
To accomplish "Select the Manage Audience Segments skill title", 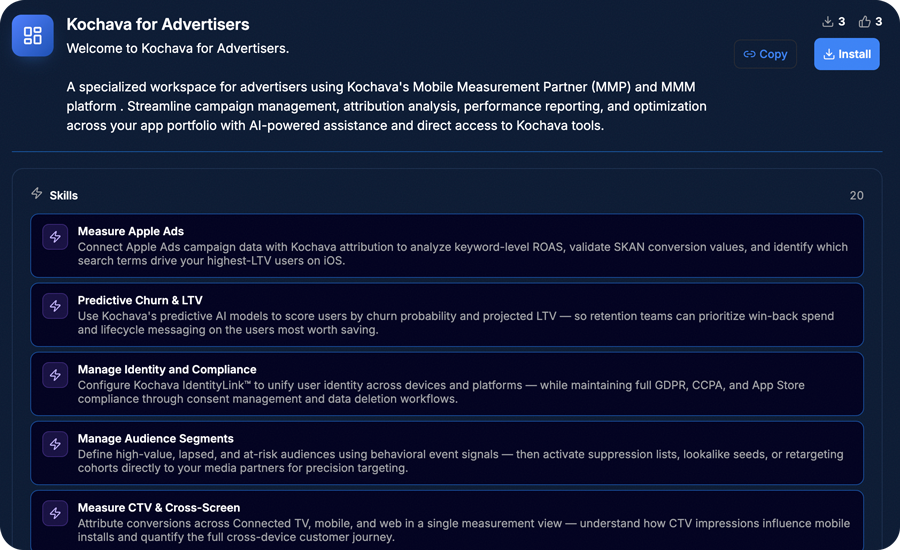I will point(156,439).
